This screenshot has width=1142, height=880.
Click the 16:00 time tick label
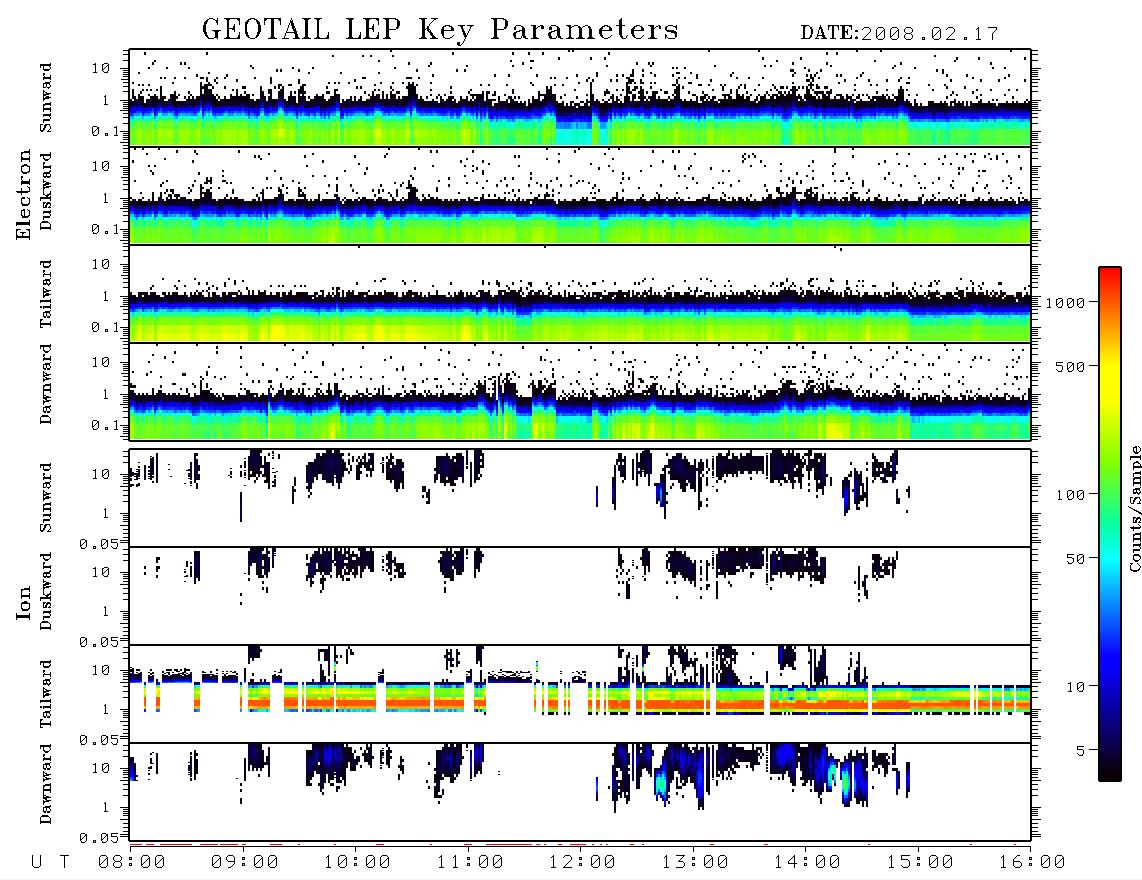point(1032,862)
